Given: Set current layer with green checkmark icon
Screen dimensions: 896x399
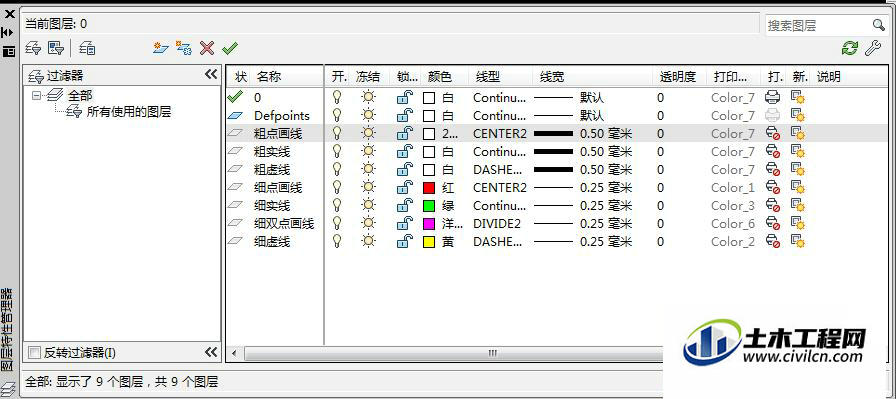Looking at the screenshot, I should point(230,48).
